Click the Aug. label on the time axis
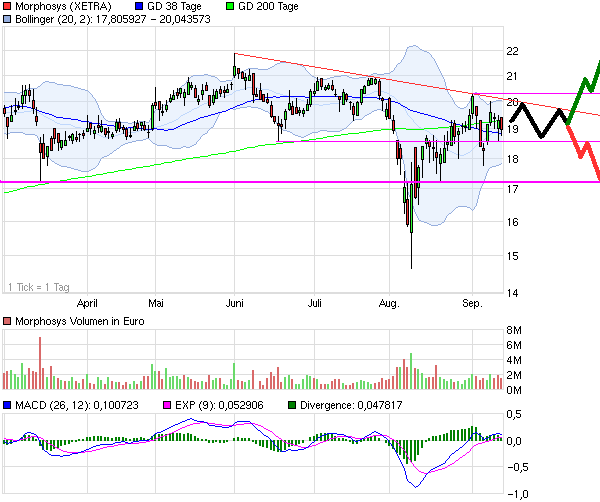Image resolution: width=600 pixels, height=502 pixels. tap(389, 303)
